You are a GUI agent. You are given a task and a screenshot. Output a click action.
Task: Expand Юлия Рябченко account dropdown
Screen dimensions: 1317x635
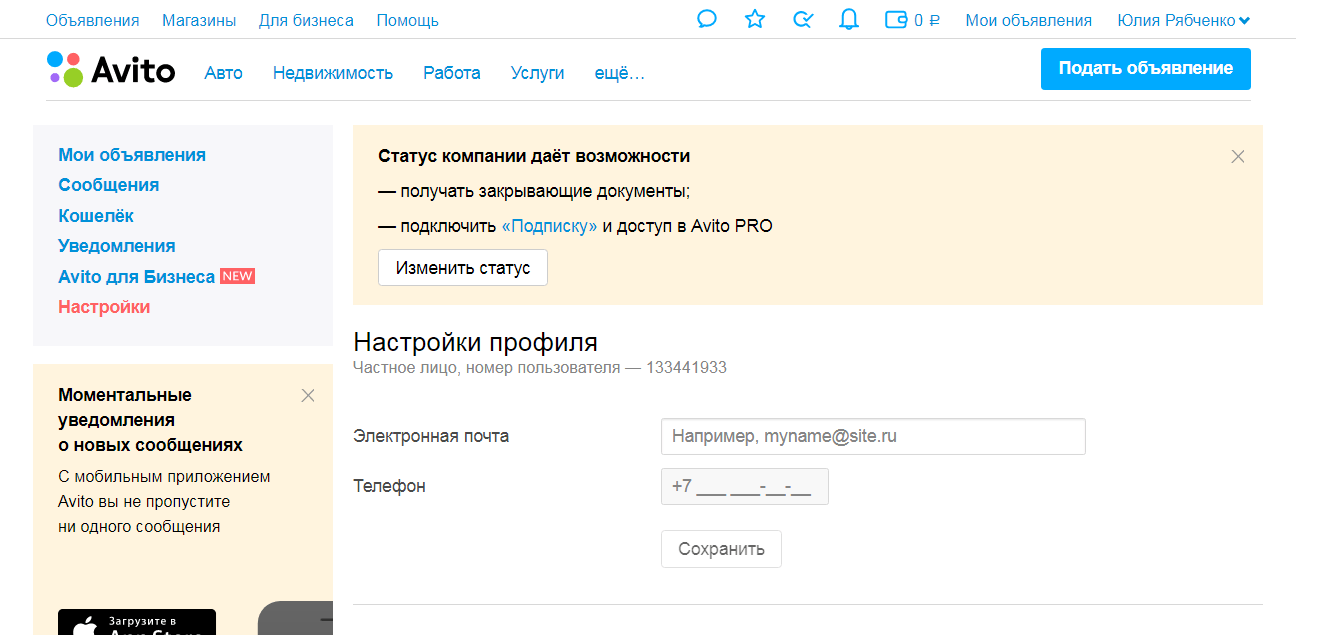1183,20
